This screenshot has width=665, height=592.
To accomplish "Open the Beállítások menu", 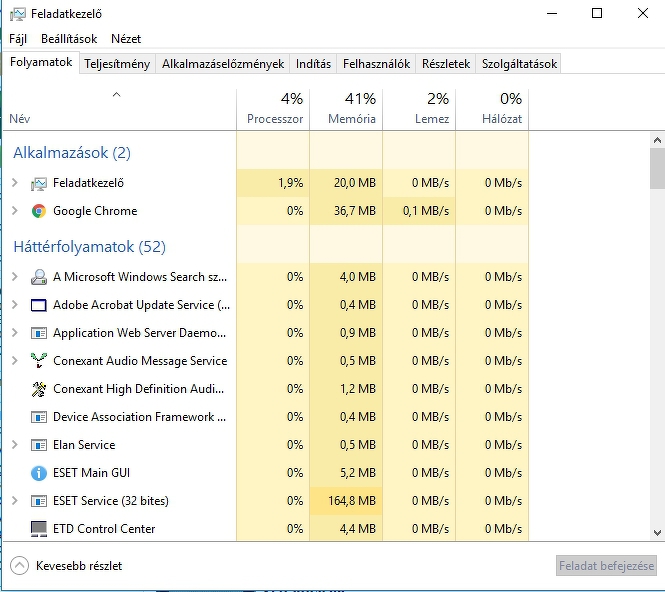I will point(69,39).
